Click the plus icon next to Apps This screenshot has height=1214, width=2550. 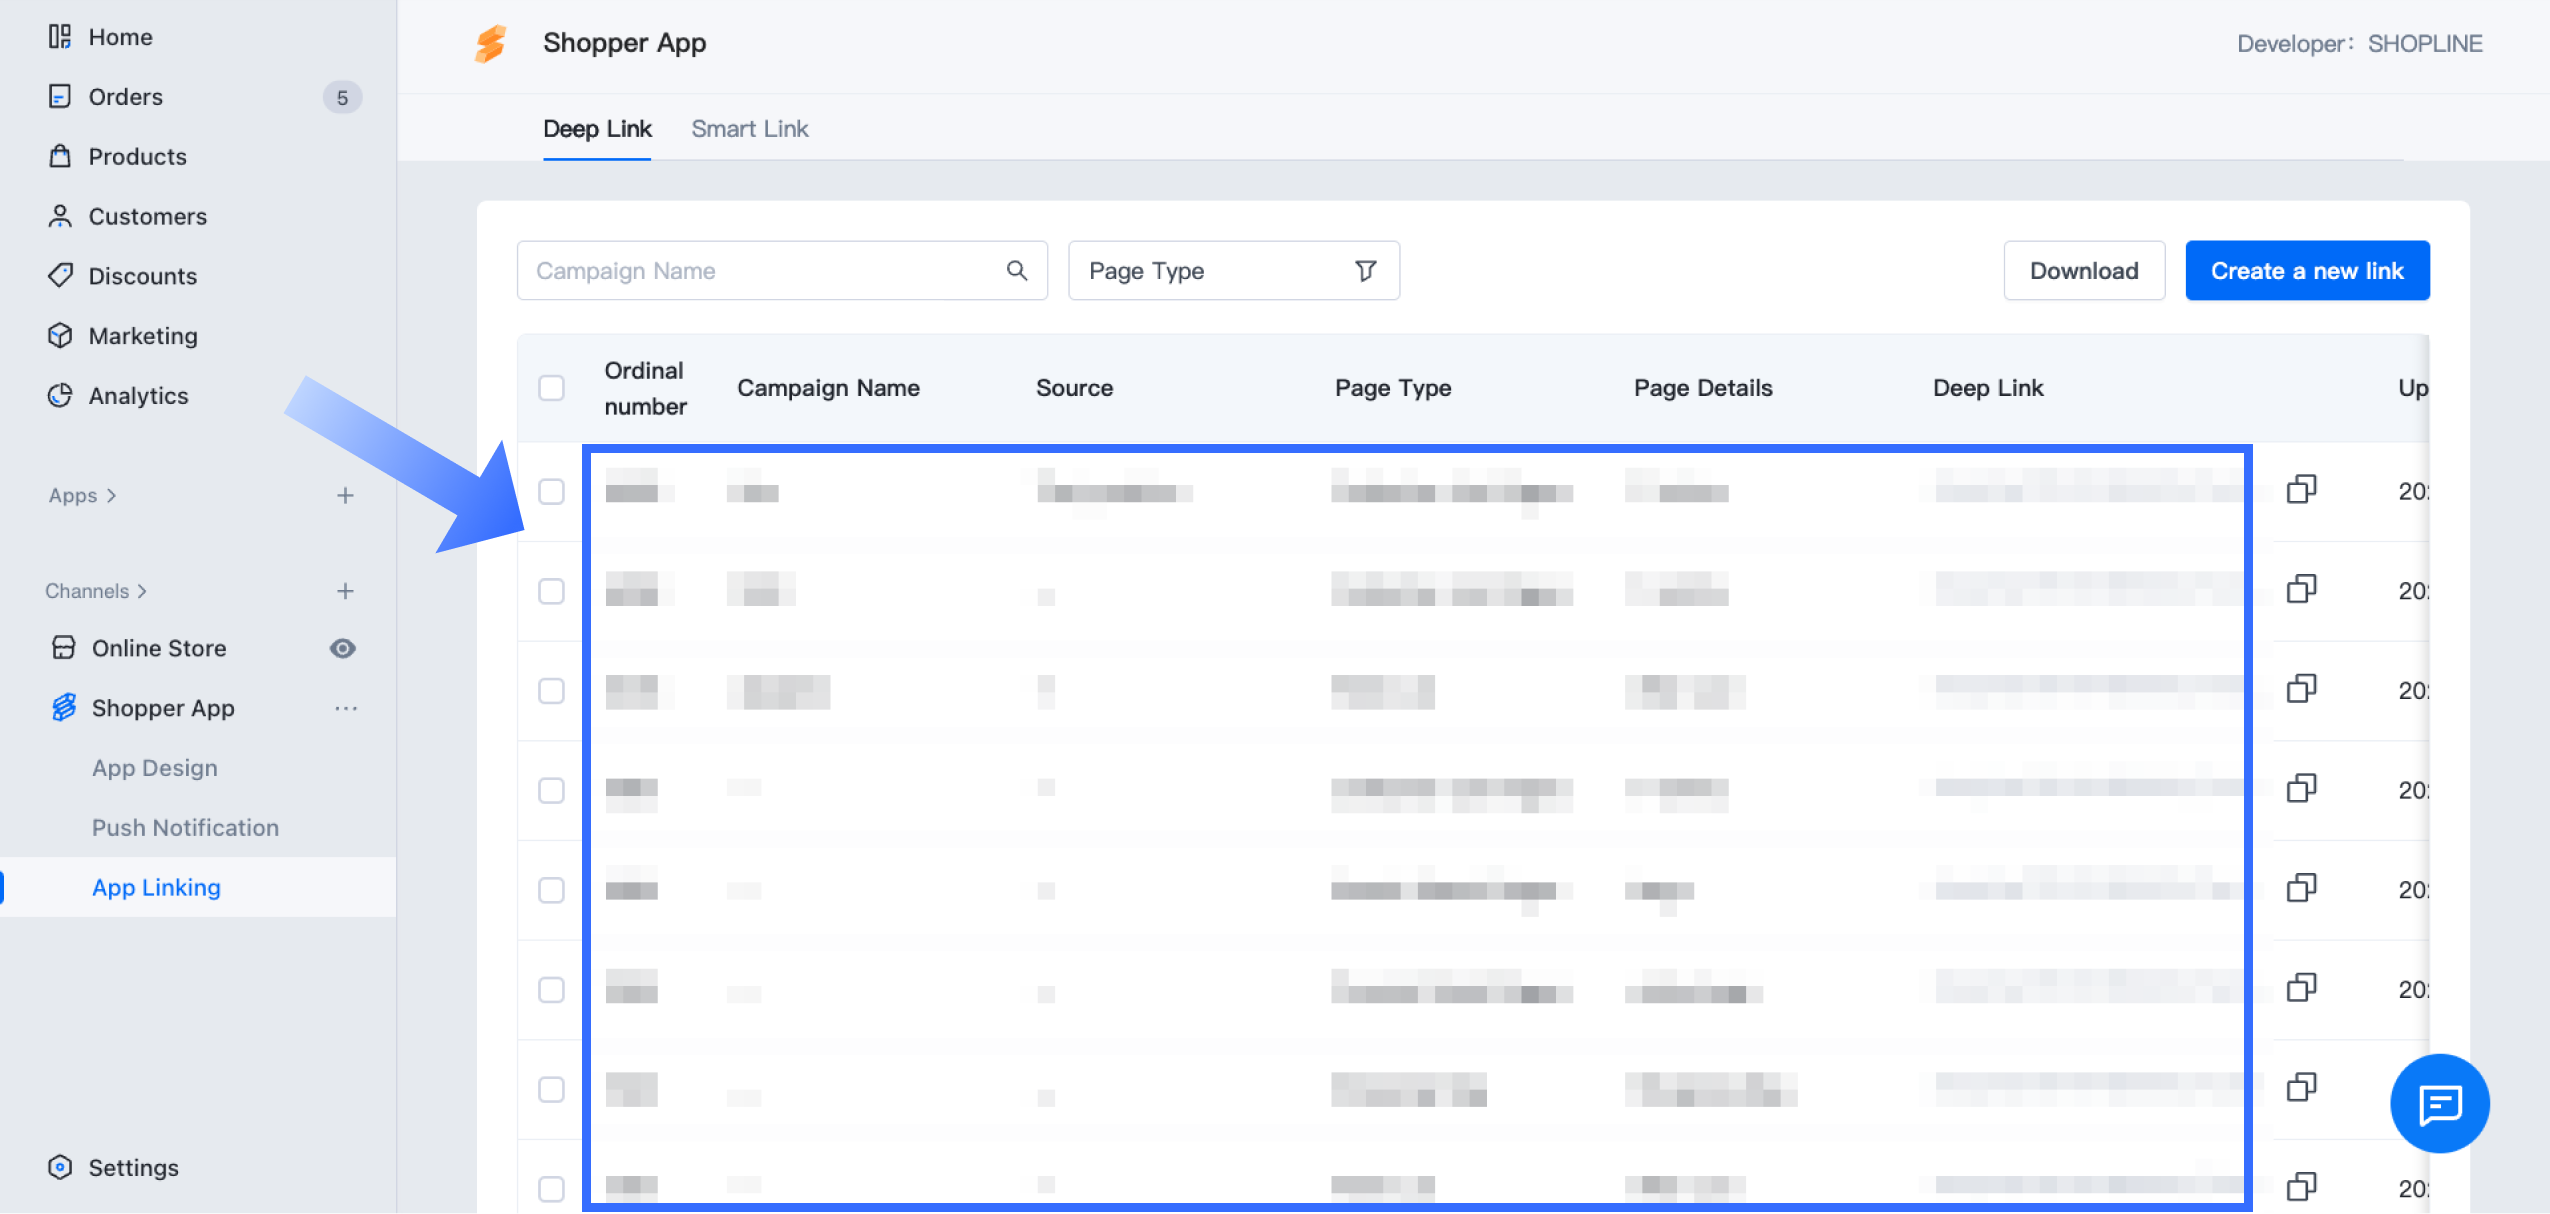click(x=345, y=495)
